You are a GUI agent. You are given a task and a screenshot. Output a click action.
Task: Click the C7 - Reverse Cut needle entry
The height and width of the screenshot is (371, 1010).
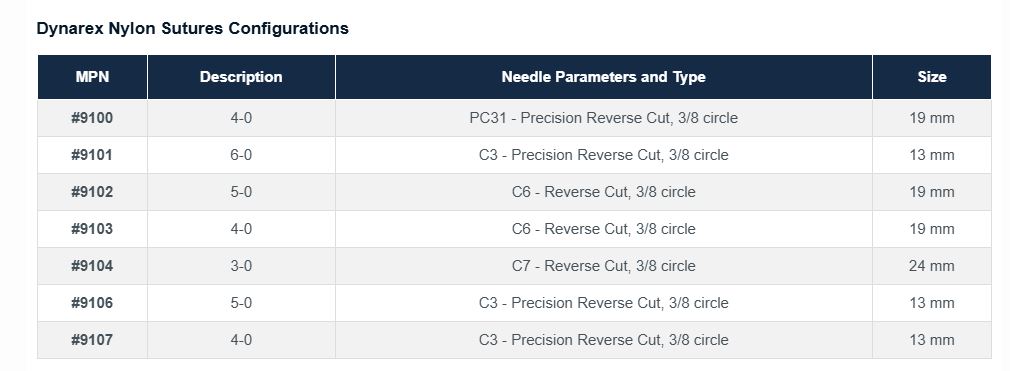604,266
